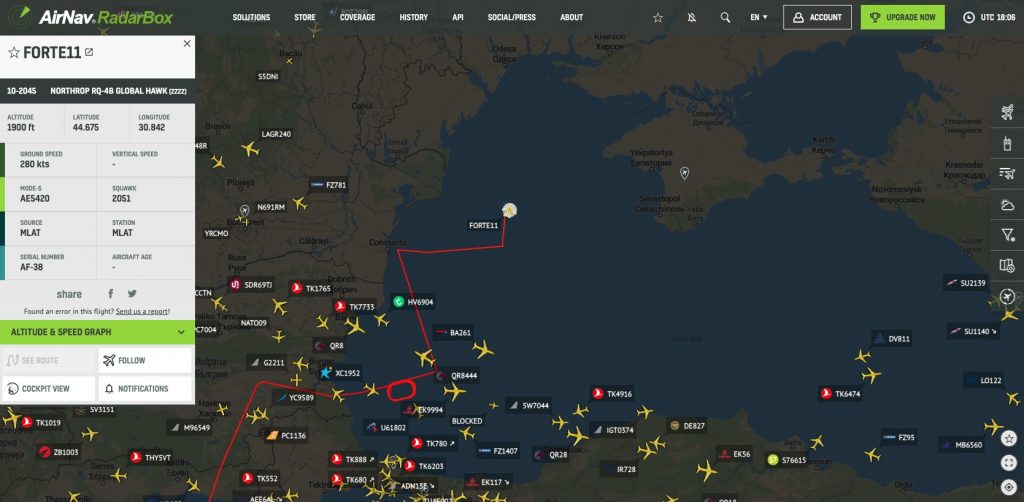Open the EN language dropdown

(759, 18)
